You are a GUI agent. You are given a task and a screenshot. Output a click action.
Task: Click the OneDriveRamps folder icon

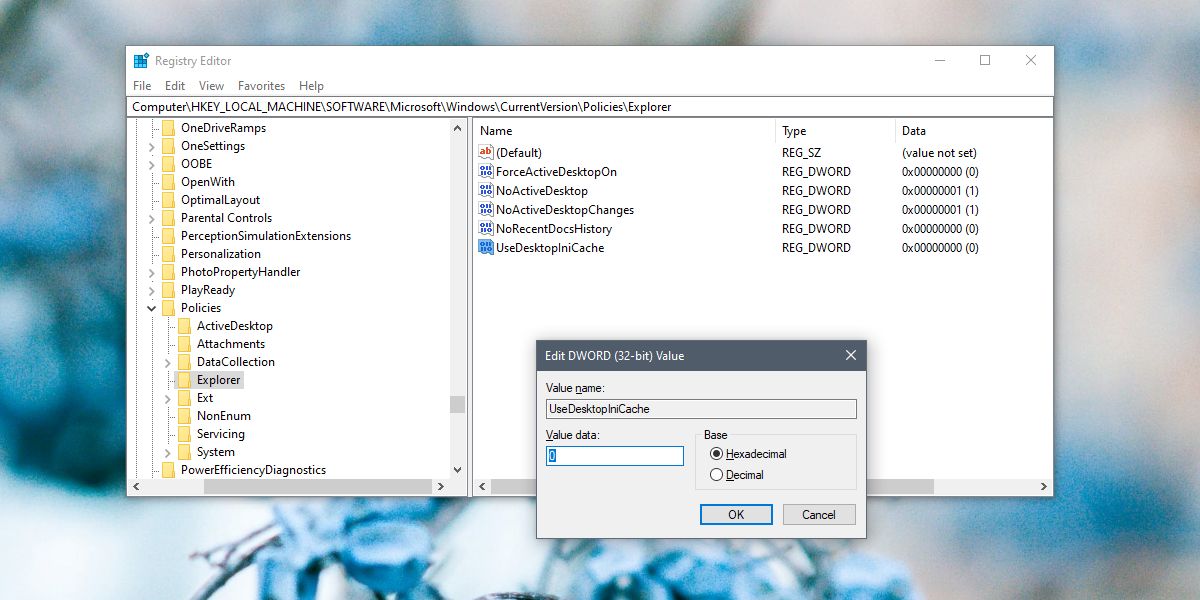pos(168,128)
